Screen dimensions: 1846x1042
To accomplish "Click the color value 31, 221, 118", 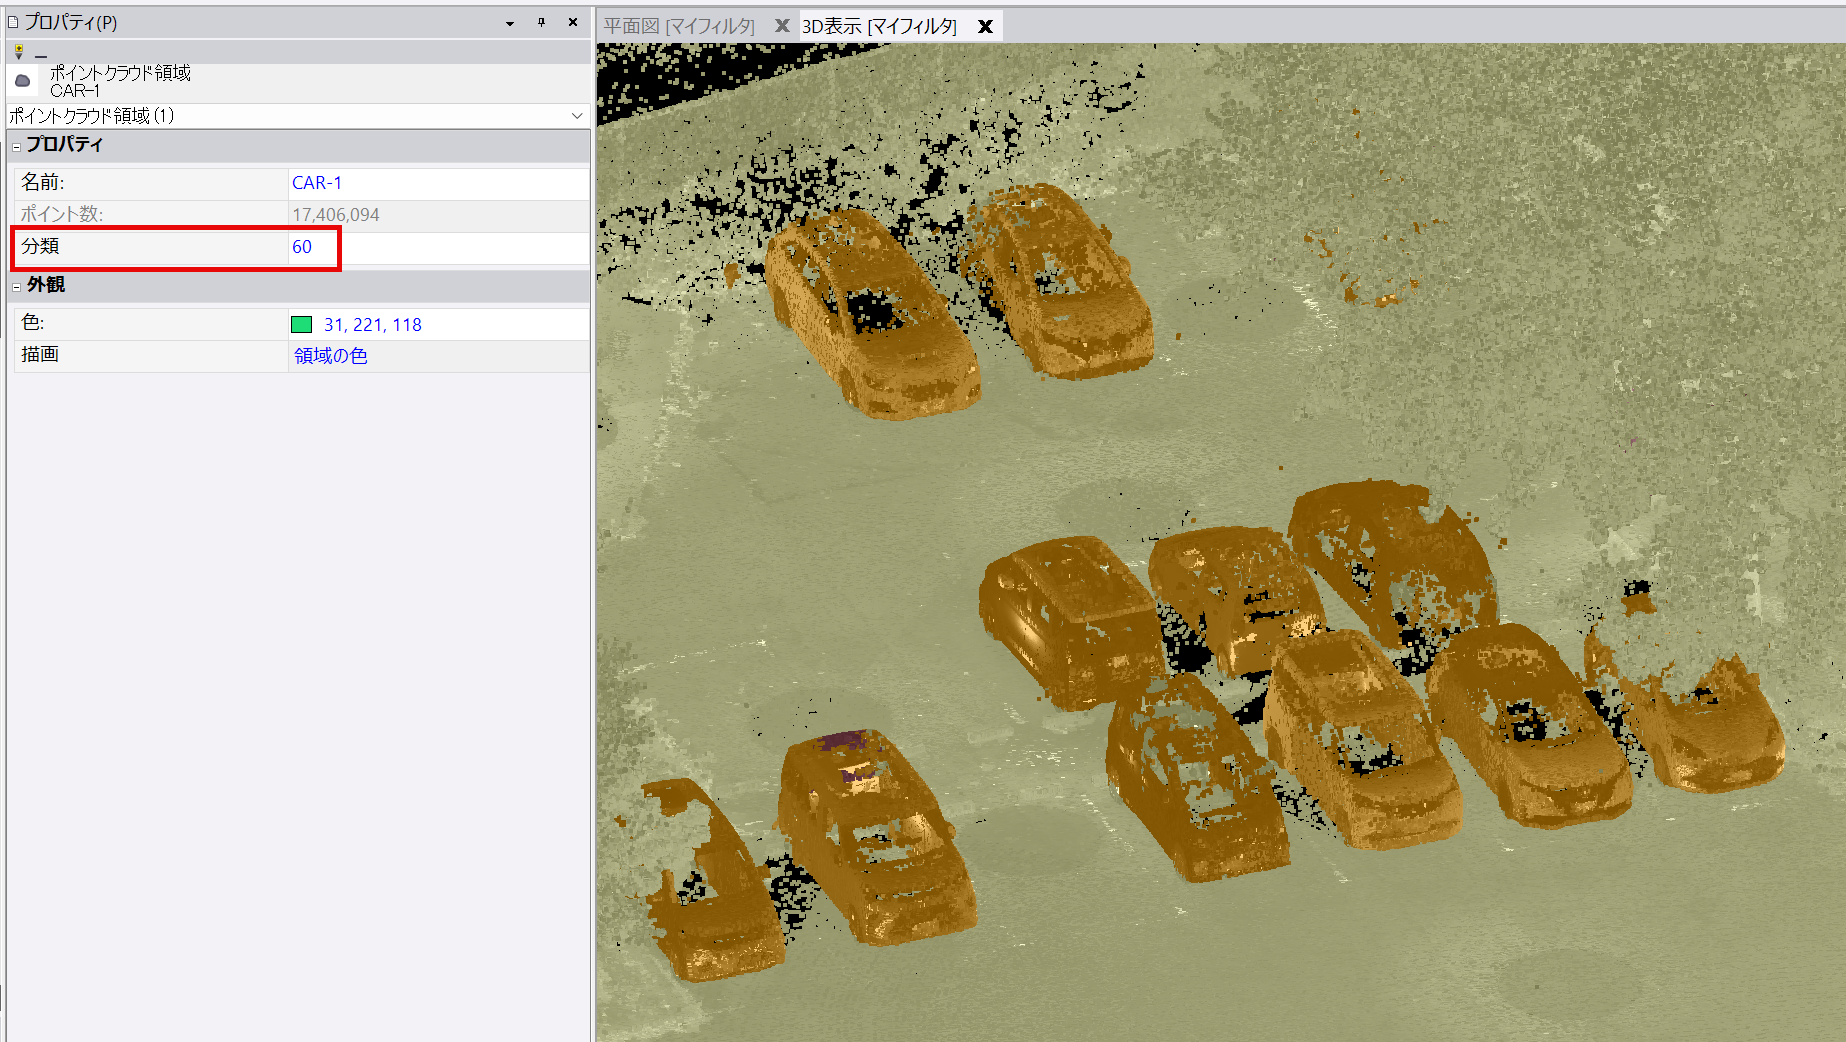I will coord(372,325).
